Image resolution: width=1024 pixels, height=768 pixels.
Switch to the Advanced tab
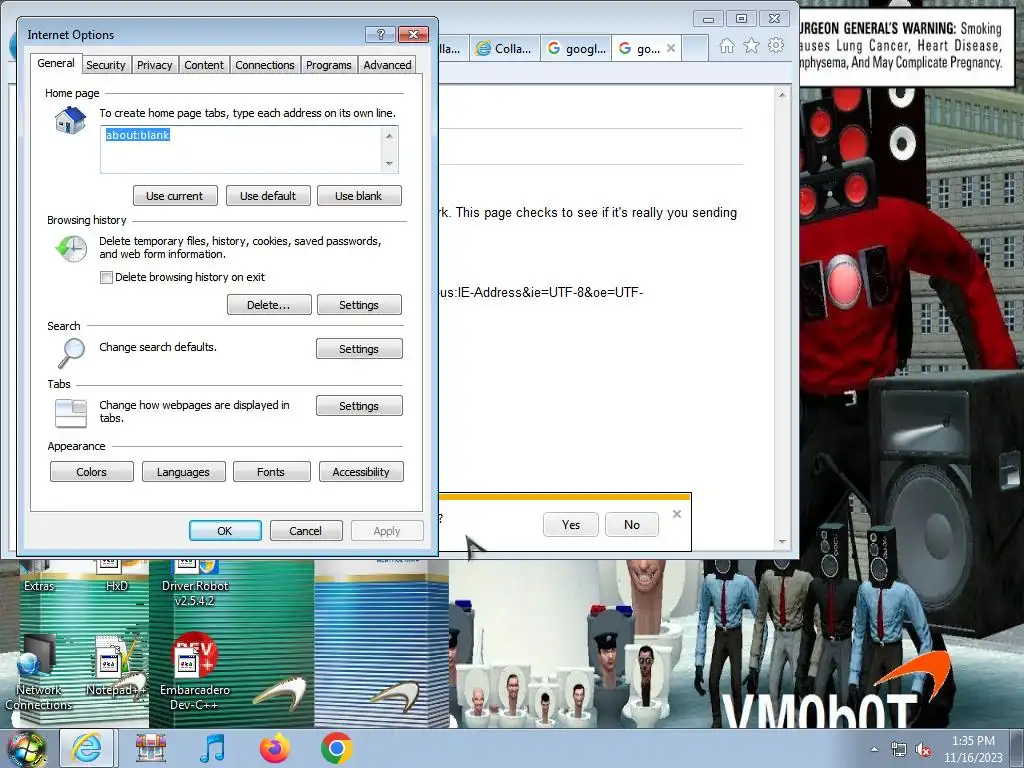tap(387, 65)
